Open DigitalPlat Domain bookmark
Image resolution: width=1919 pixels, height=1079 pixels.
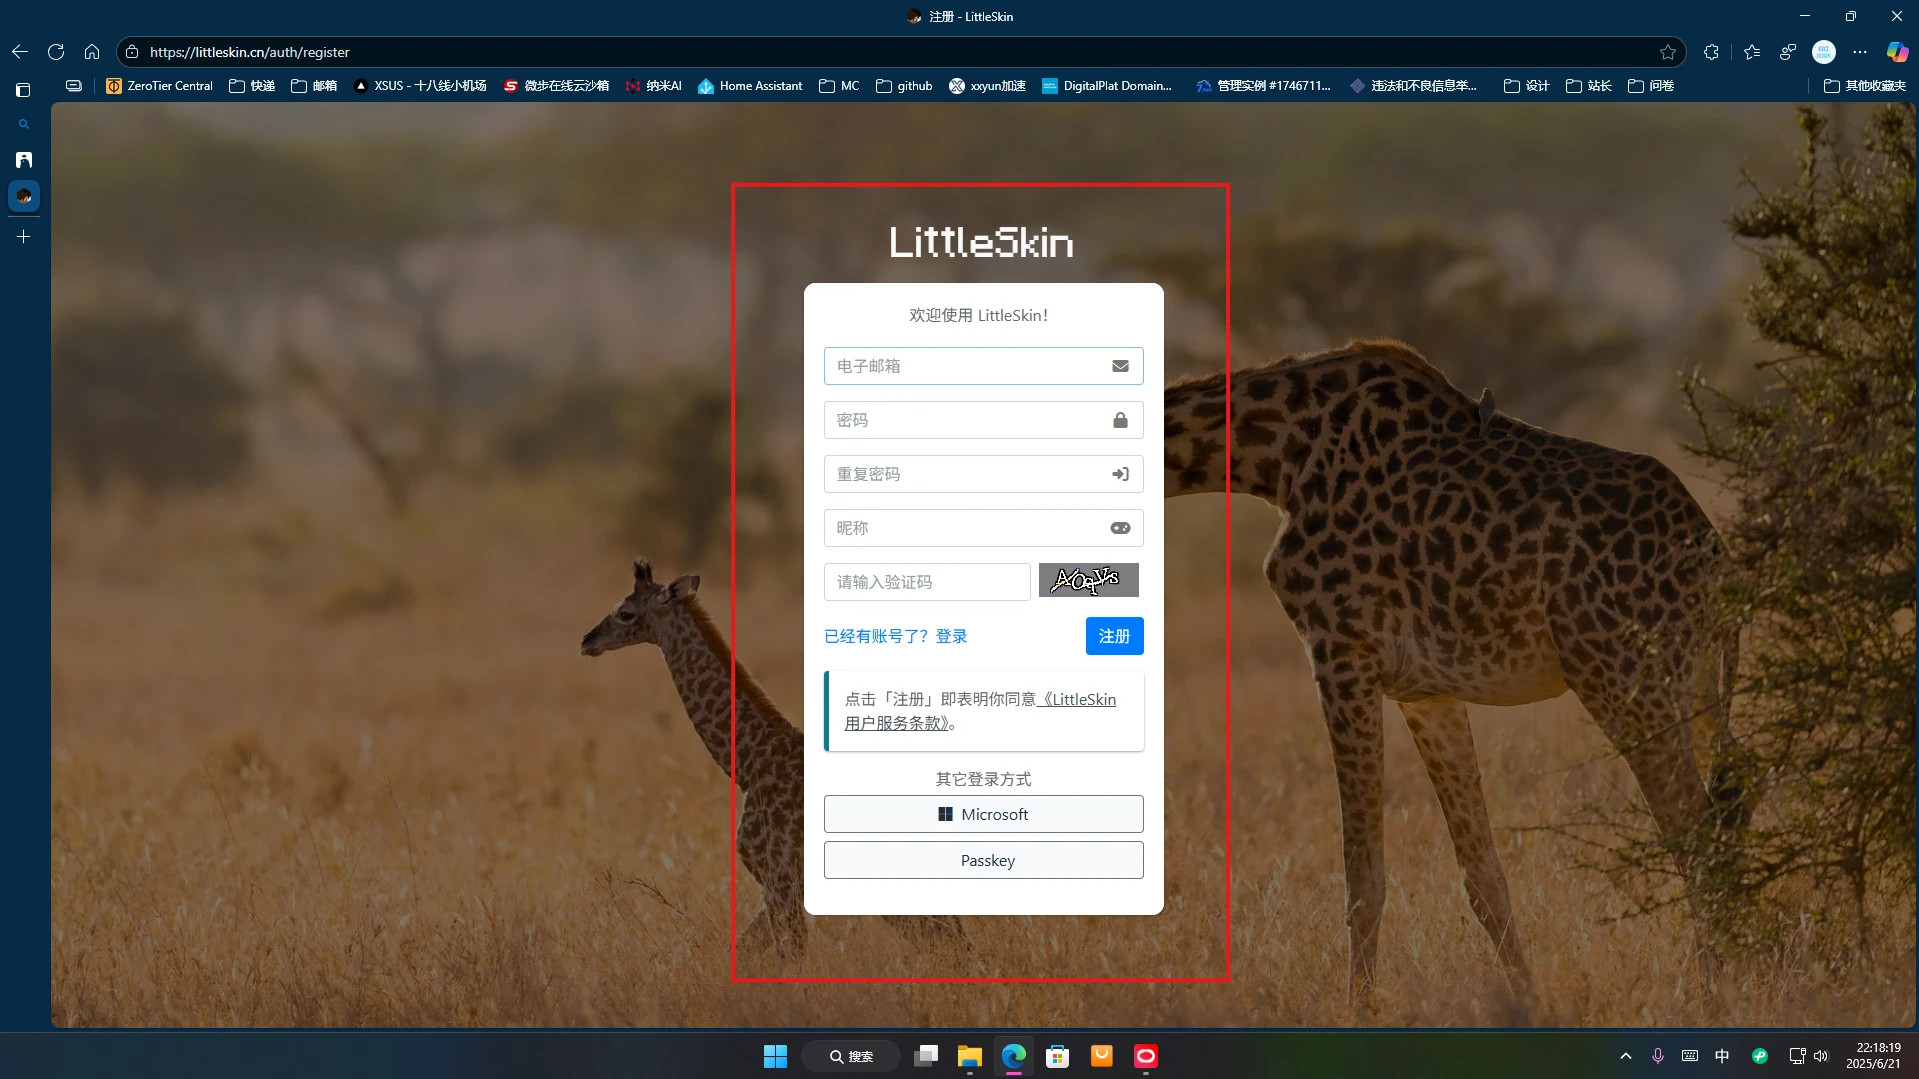[1106, 86]
